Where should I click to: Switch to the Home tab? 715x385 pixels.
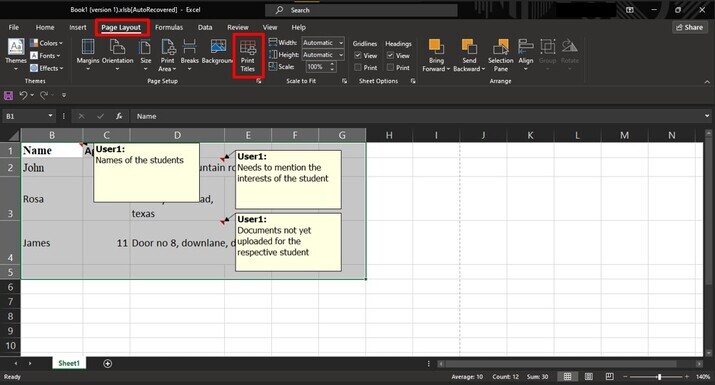pos(45,27)
